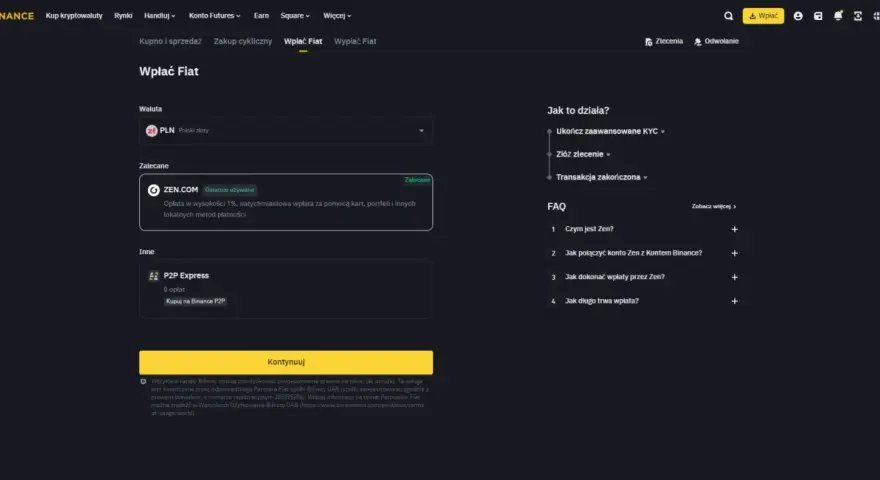Viewport: 880px width, 480px height.
Task: Open the Odwołanie link
Action: 716,42
